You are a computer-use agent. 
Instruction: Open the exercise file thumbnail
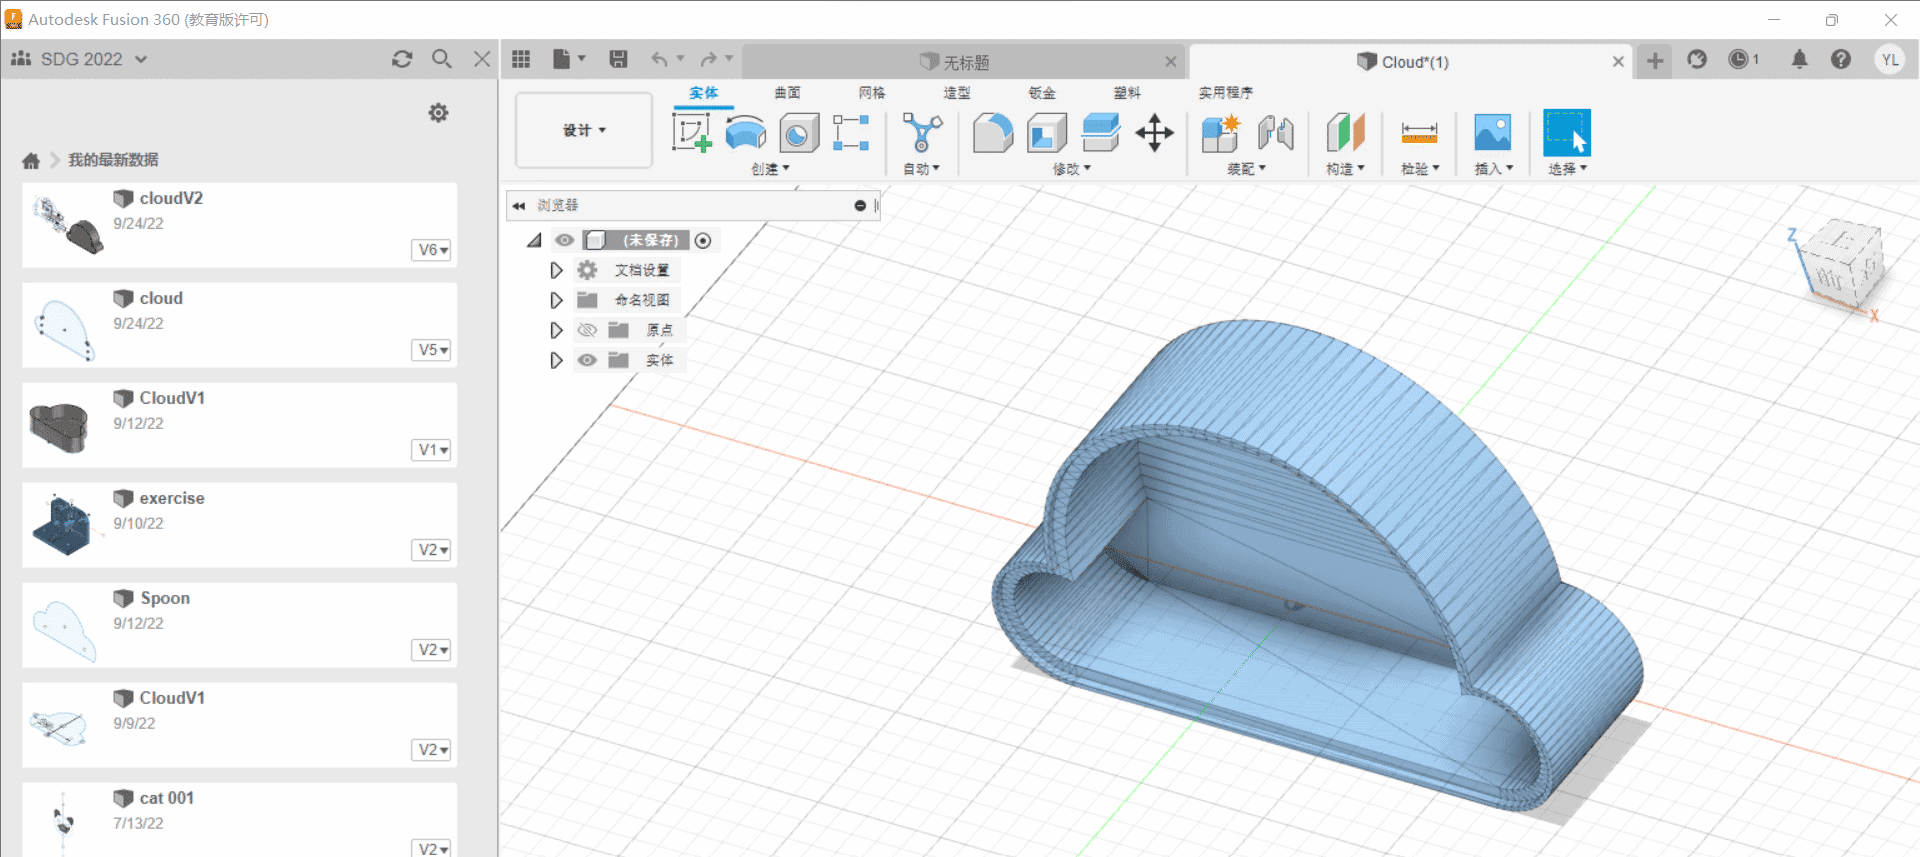tap(62, 524)
